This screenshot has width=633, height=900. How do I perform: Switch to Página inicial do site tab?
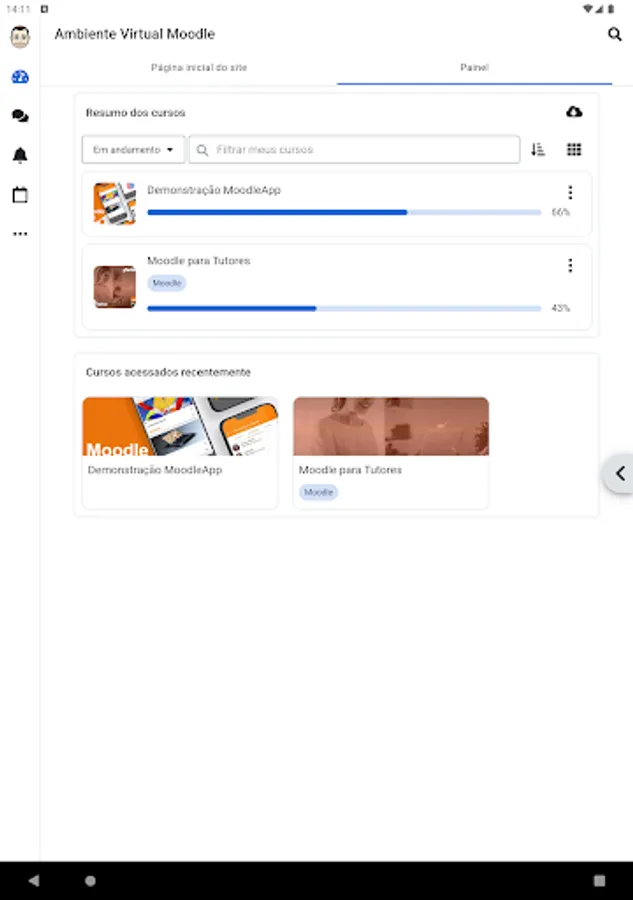pos(199,68)
